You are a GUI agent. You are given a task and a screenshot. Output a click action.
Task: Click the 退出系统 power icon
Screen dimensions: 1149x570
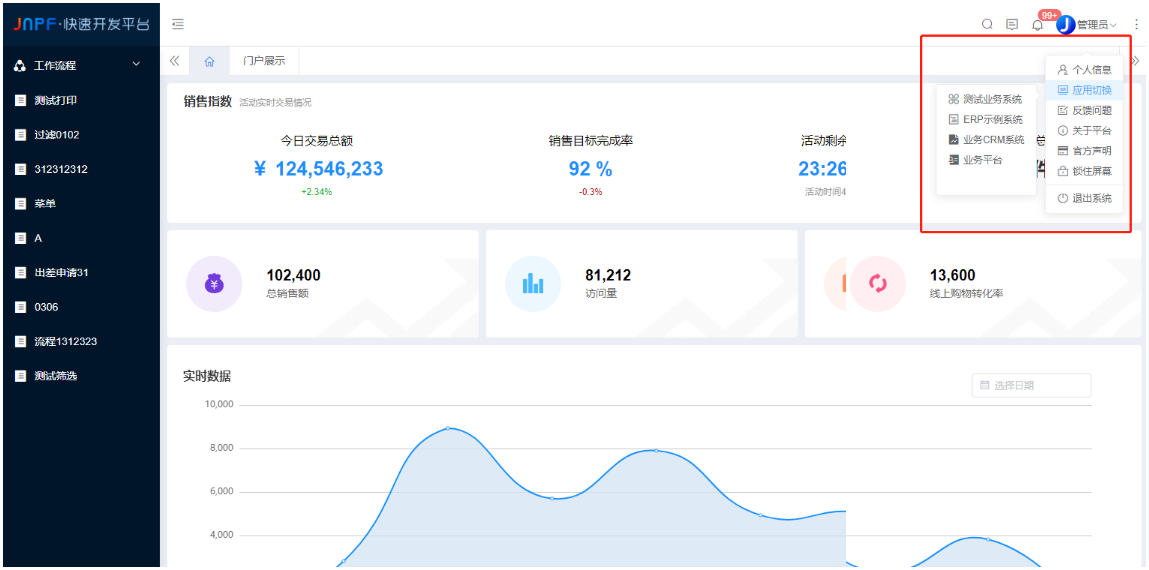[x=1063, y=199]
